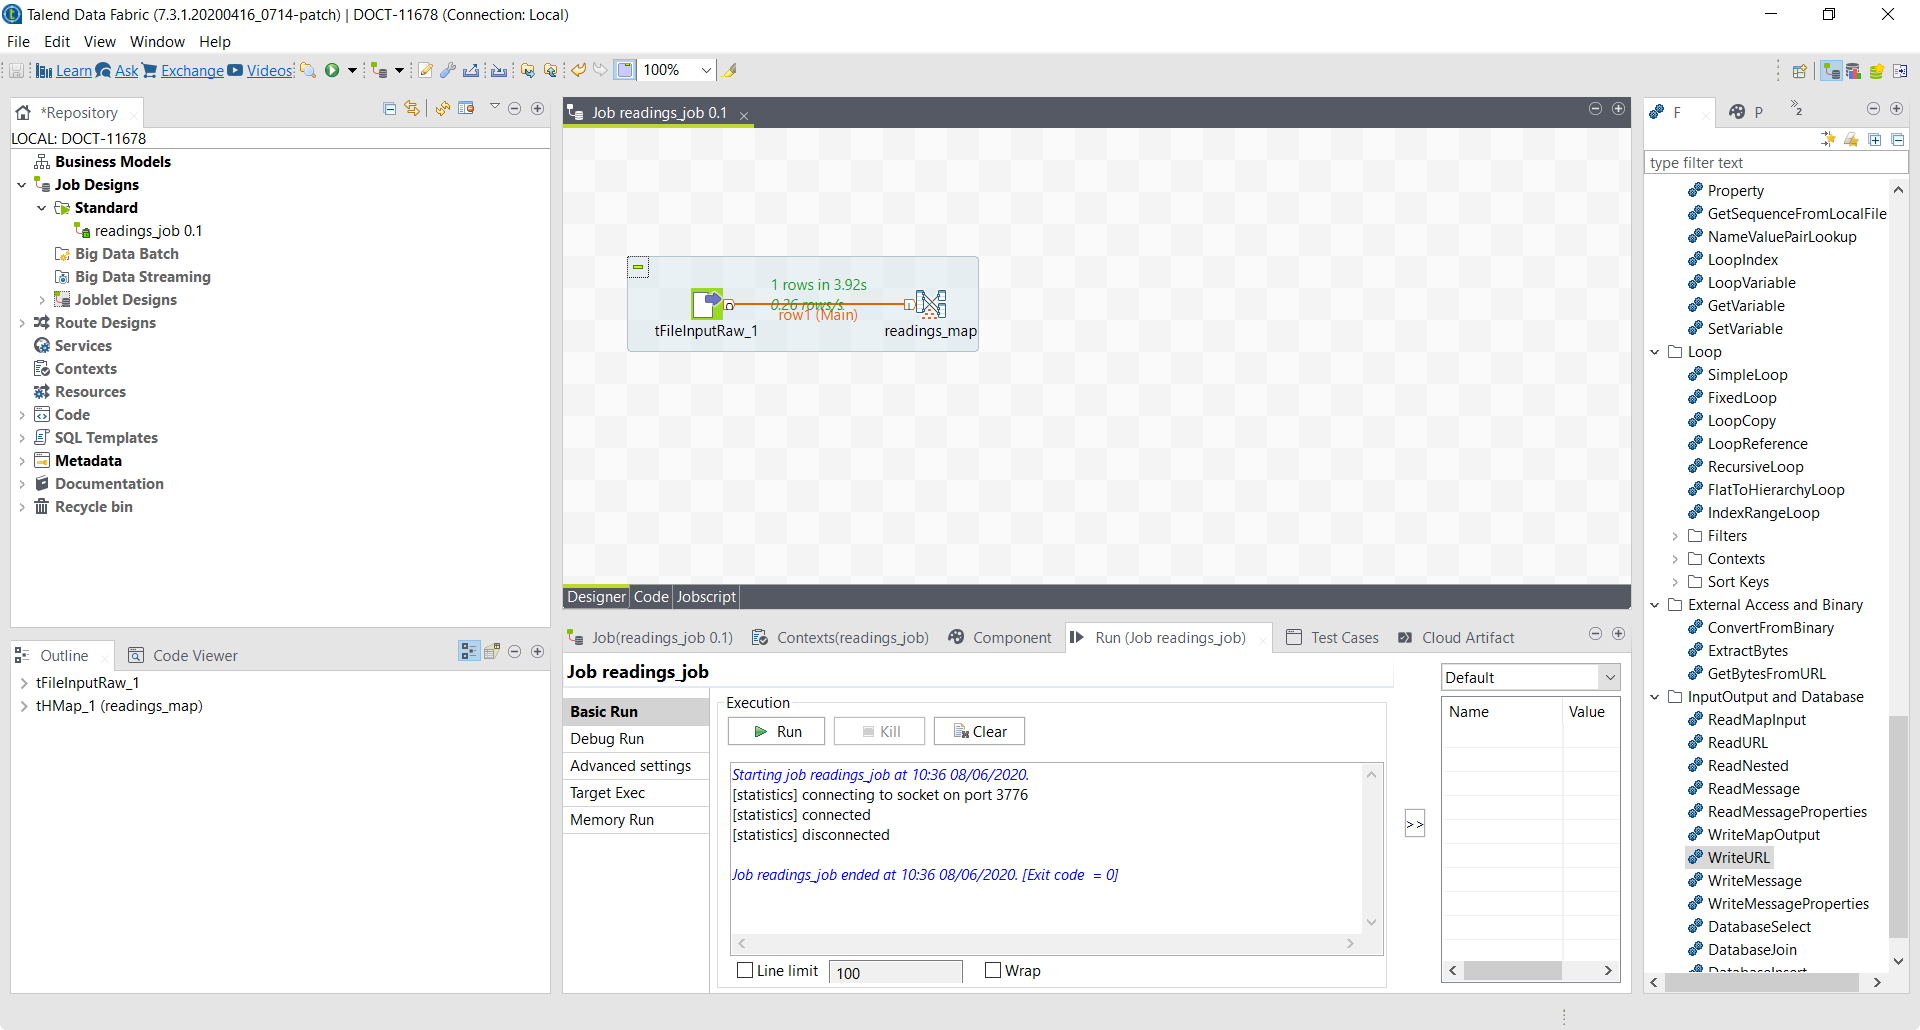Open the Exchange link in toolbar
Image resolution: width=1920 pixels, height=1030 pixels.
pyautogui.click(x=192, y=71)
